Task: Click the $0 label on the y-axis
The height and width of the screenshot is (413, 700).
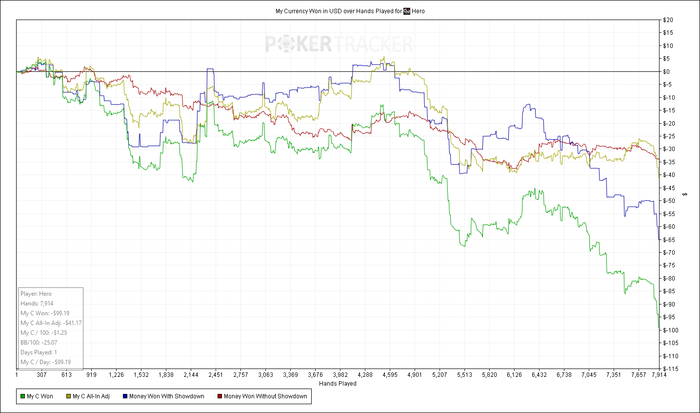Action: (x=666, y=71)
